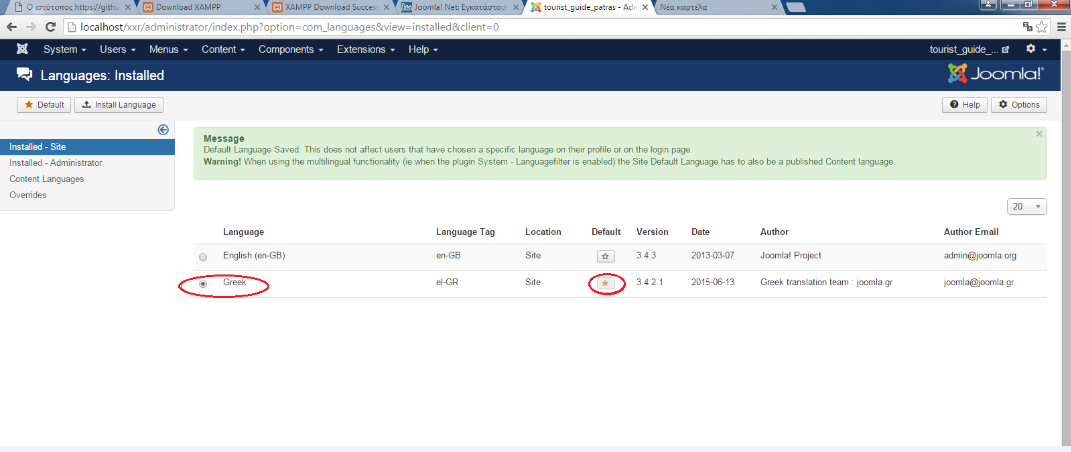
Task: Reload the page with the refresh icon
Action: point(50,27)
